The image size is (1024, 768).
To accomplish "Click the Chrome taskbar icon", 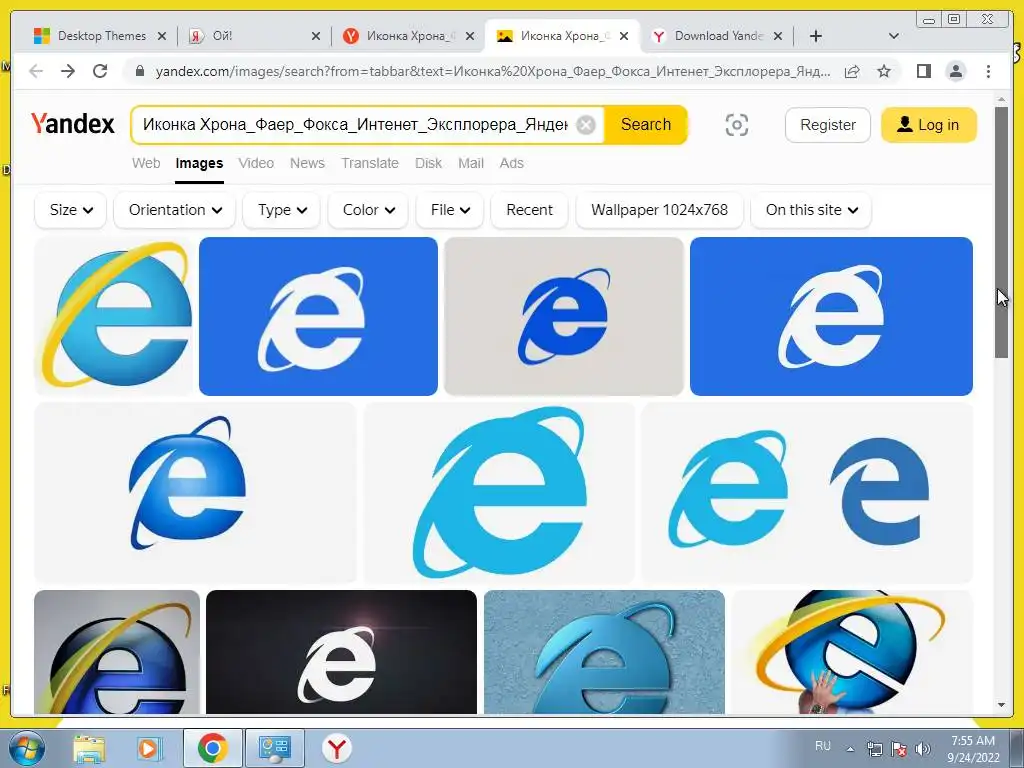I will pos(212,748).
